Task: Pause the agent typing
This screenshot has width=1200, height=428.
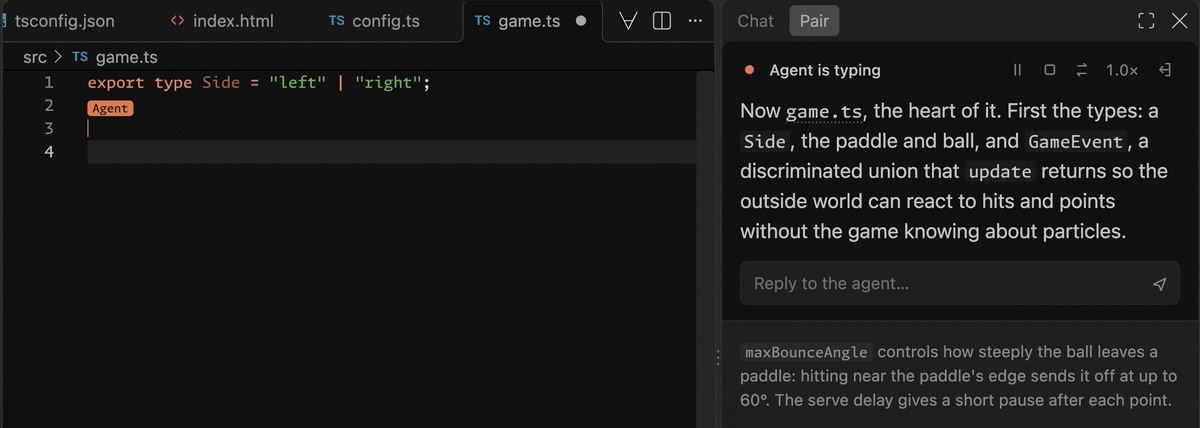Action: point(1018,70)
